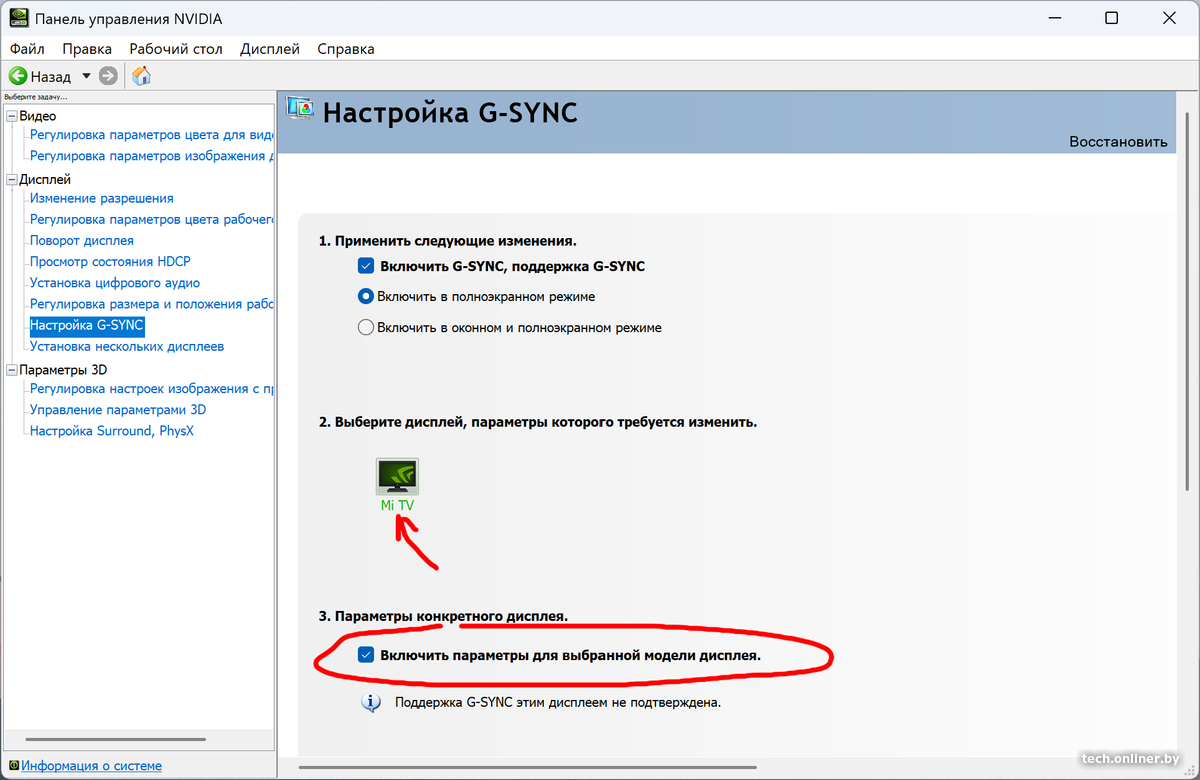Select the Mi TV display icon
Image resolution: width=1200 pixels, height=780 pixels.
(x=397, y=477)
